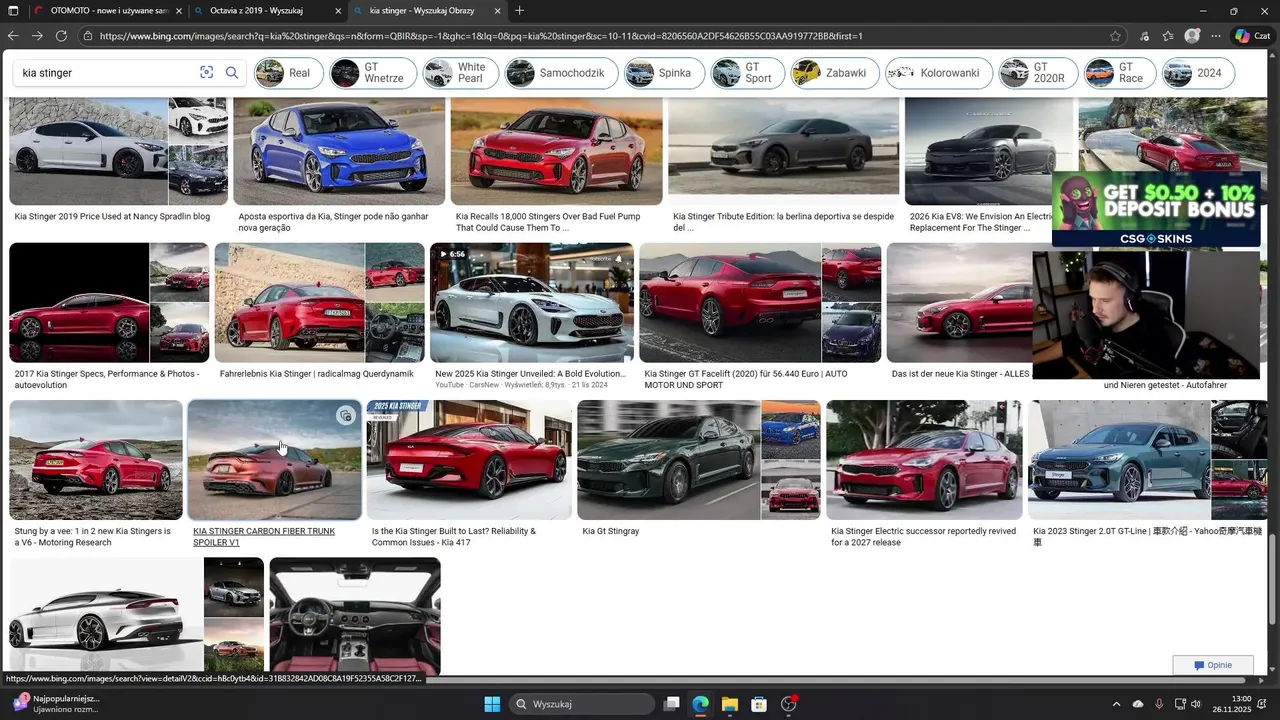
Task: Open the browser settings and more menu
Action: [x=1216, y=36]
